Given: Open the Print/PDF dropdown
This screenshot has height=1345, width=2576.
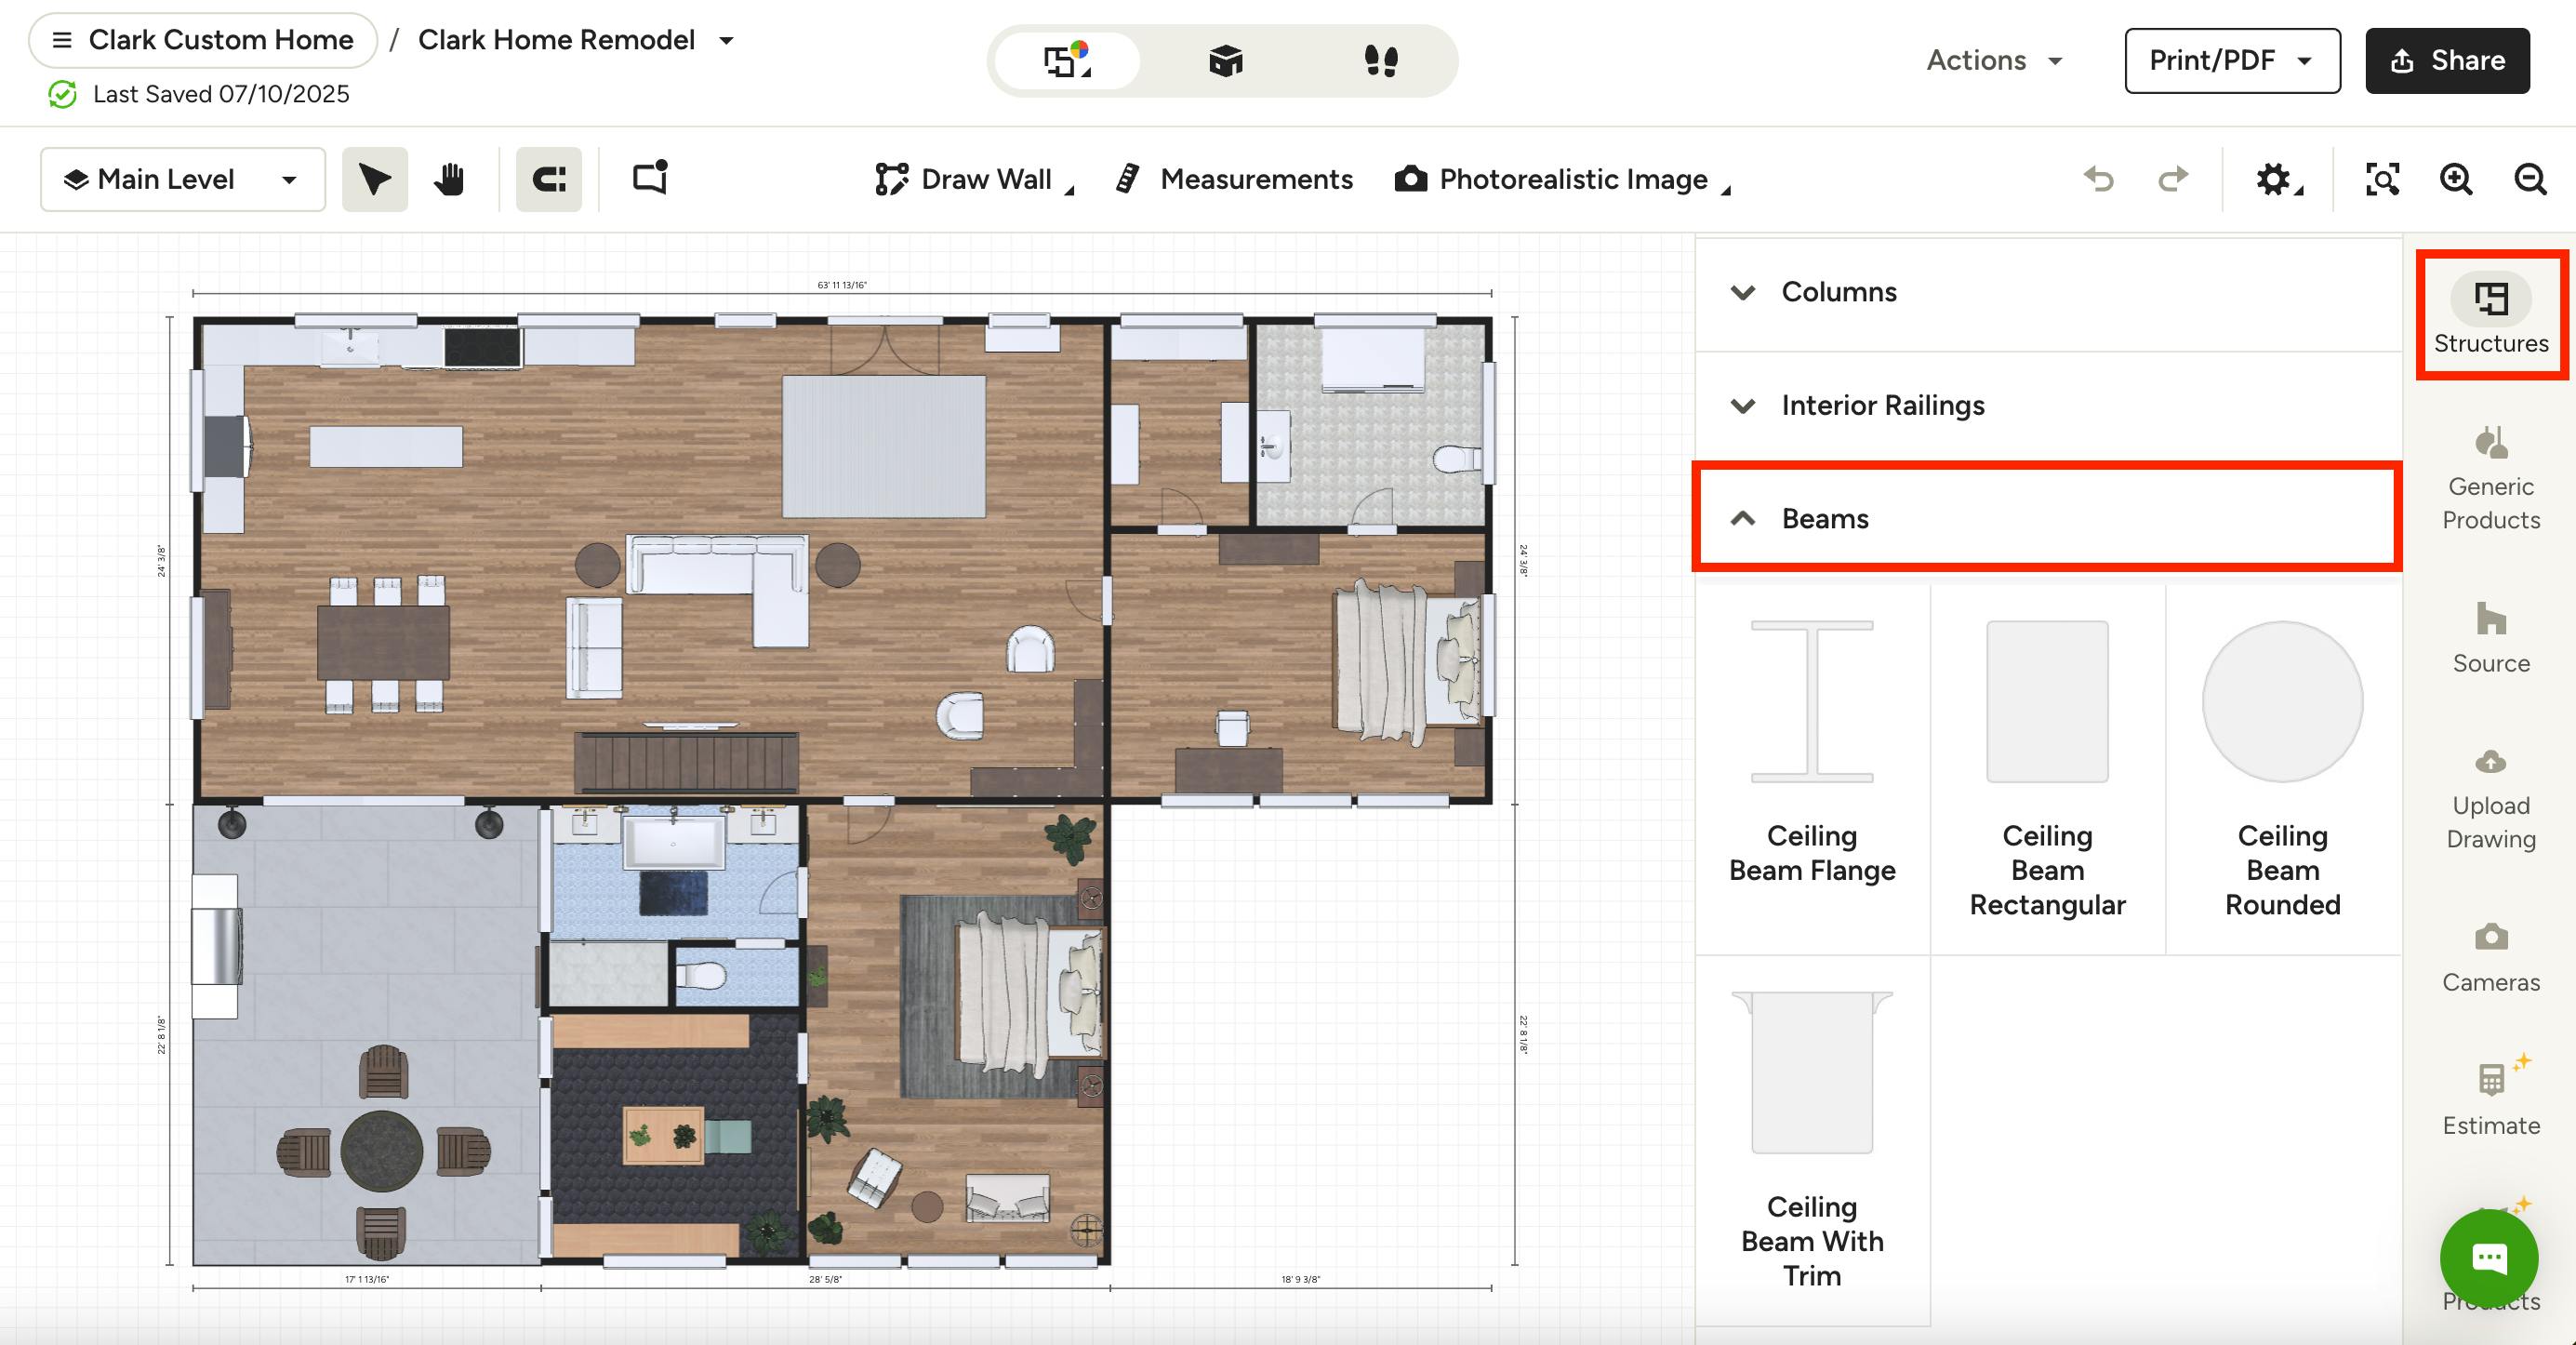Looking at the screenshot, I should tap(2232, 61).
